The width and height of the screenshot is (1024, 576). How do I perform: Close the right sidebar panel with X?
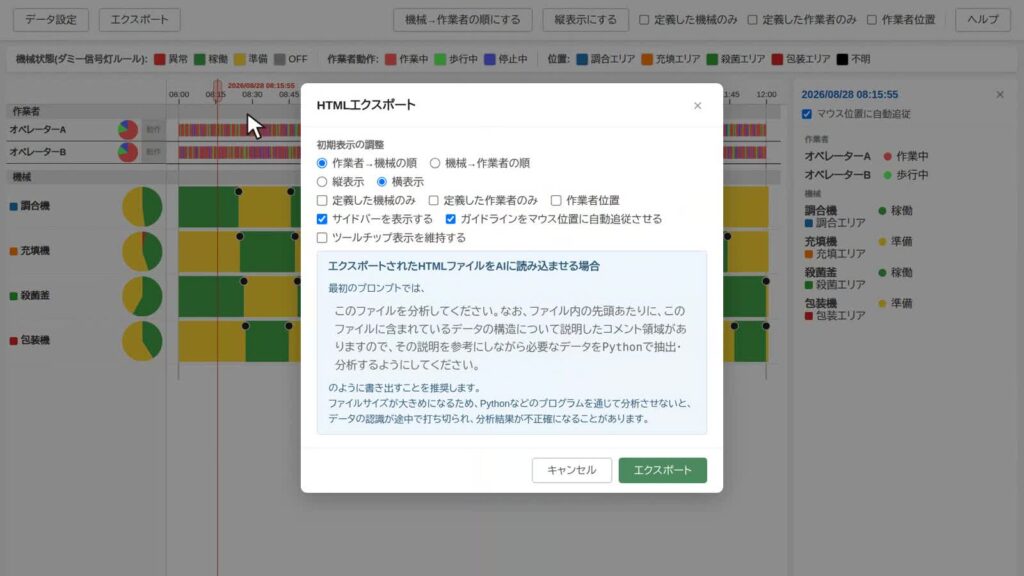pos(1000,95)
